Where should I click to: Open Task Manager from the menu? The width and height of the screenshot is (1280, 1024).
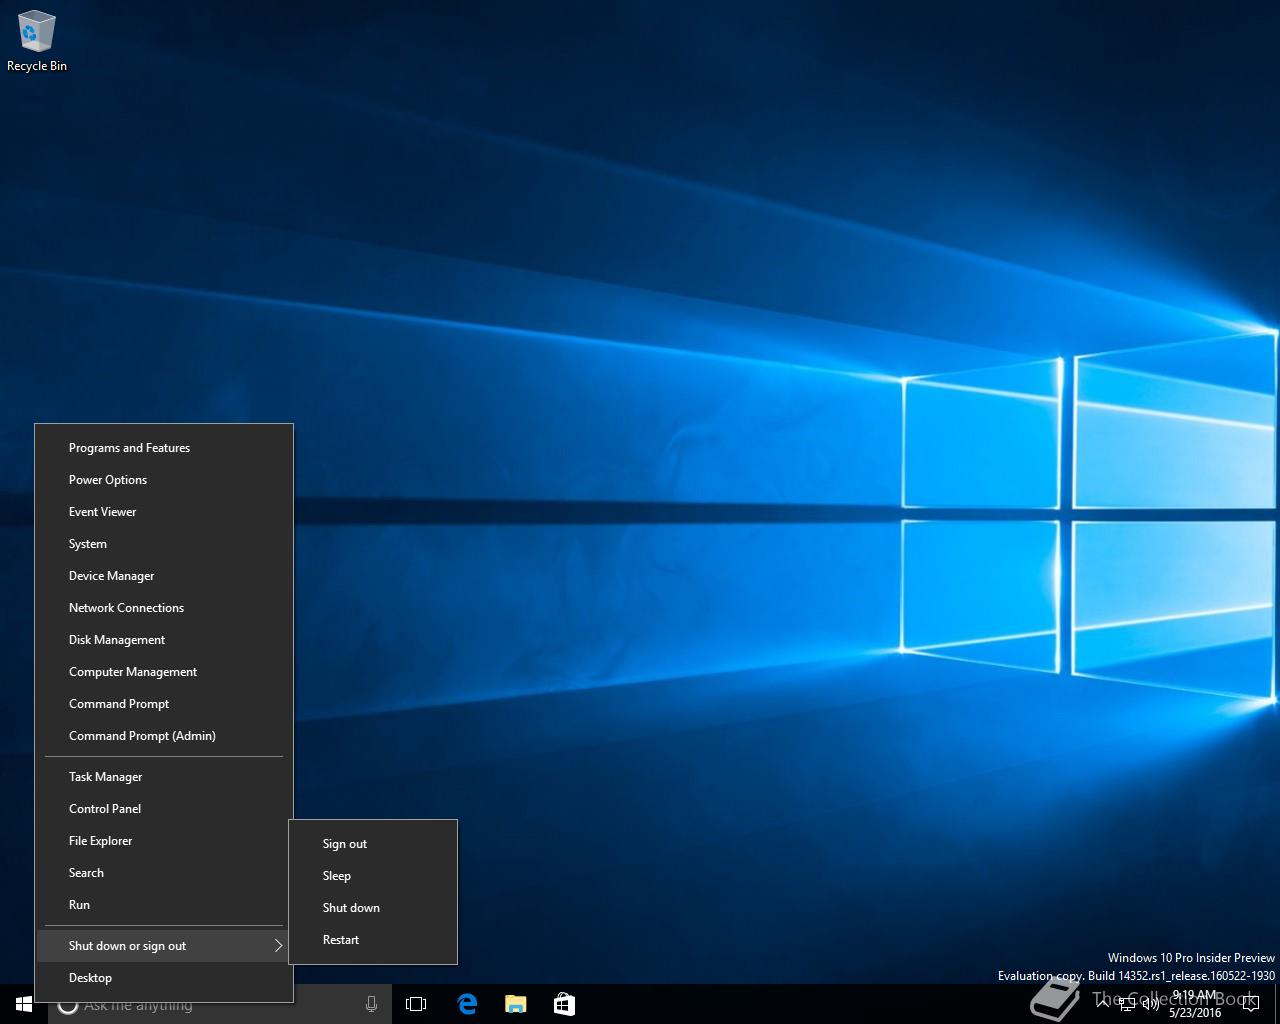(x=165, y=777)
